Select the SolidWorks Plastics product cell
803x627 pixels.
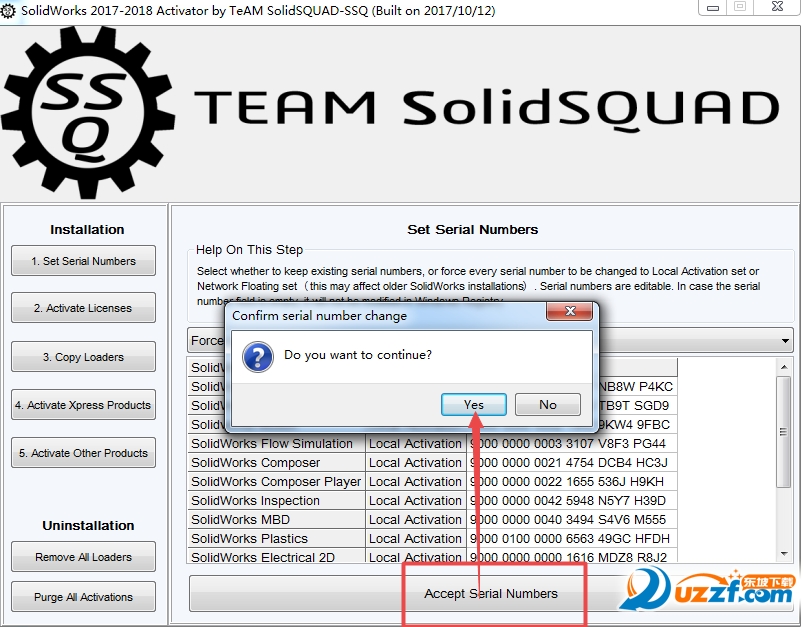pyautogui.click(x=277, y=538)
